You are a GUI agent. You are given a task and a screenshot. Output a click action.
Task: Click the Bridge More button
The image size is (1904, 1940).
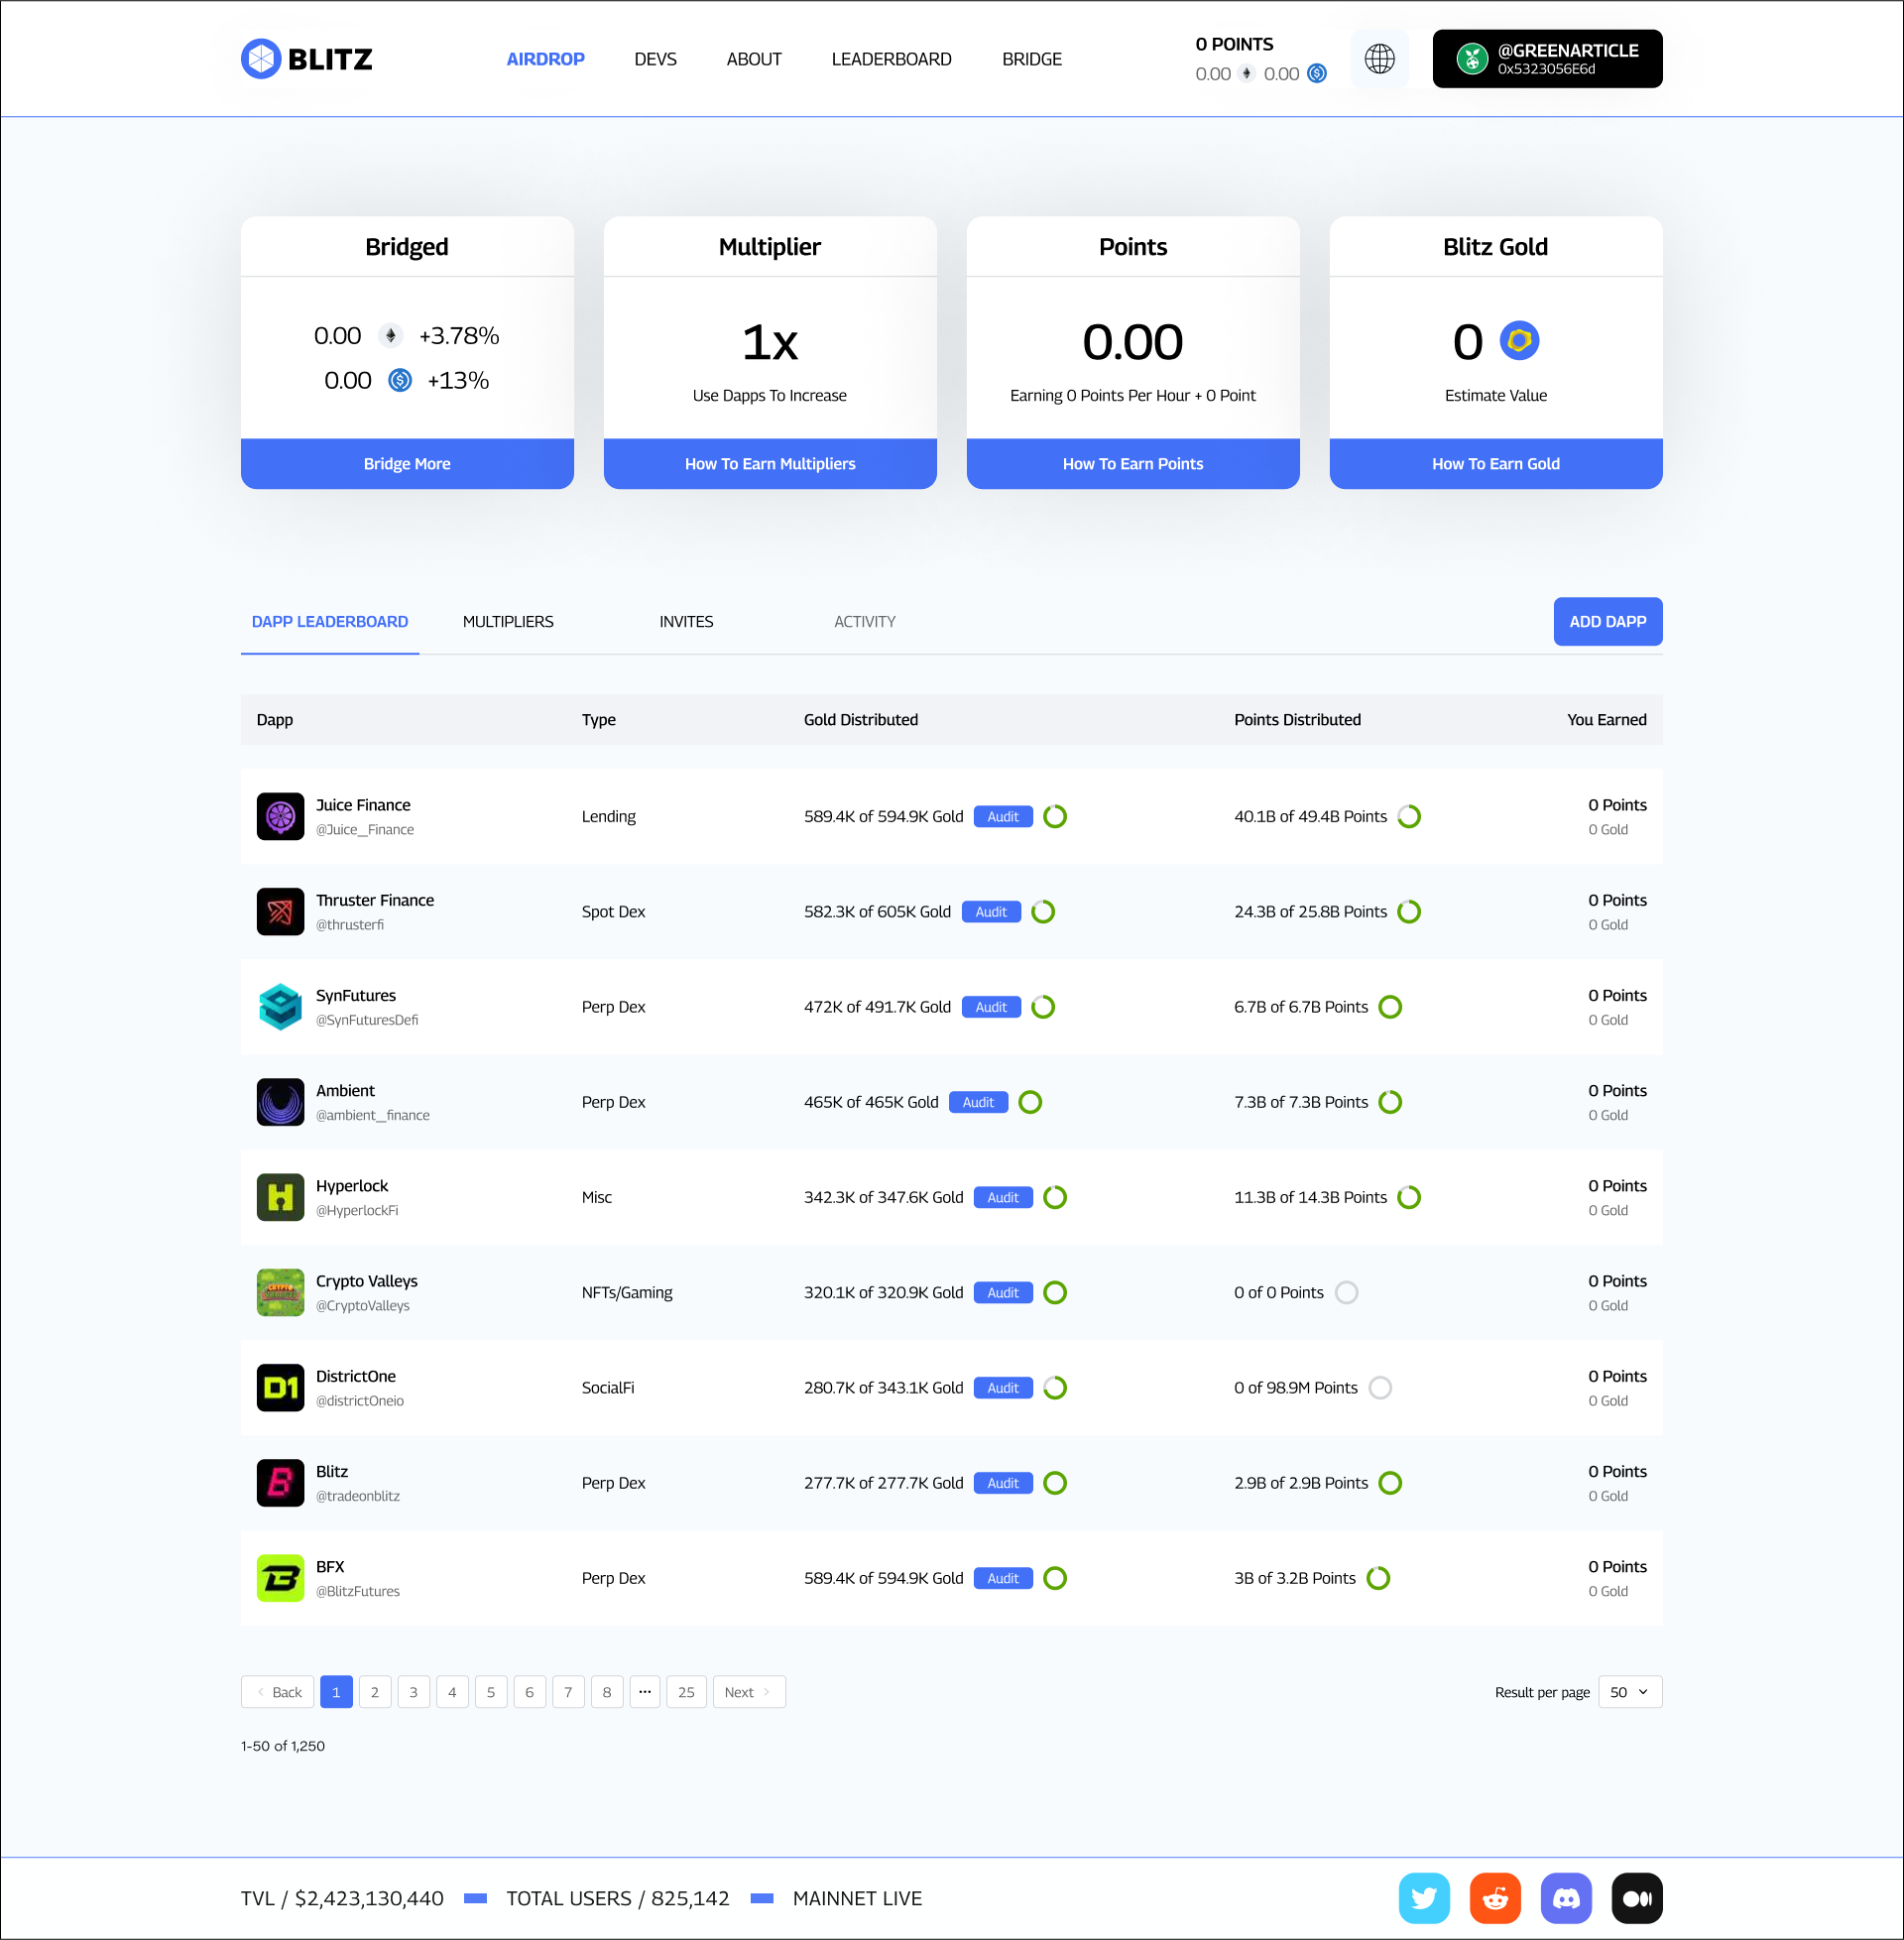tap(407, 464)
